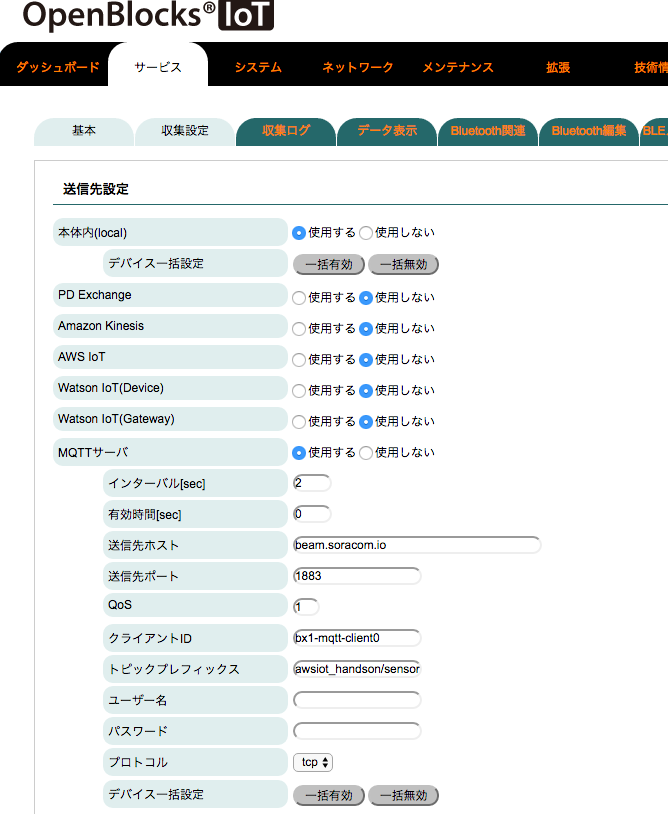Open the ダッシュボード main tab
This screenshot has width=668, height=814.
pos(58,67)
